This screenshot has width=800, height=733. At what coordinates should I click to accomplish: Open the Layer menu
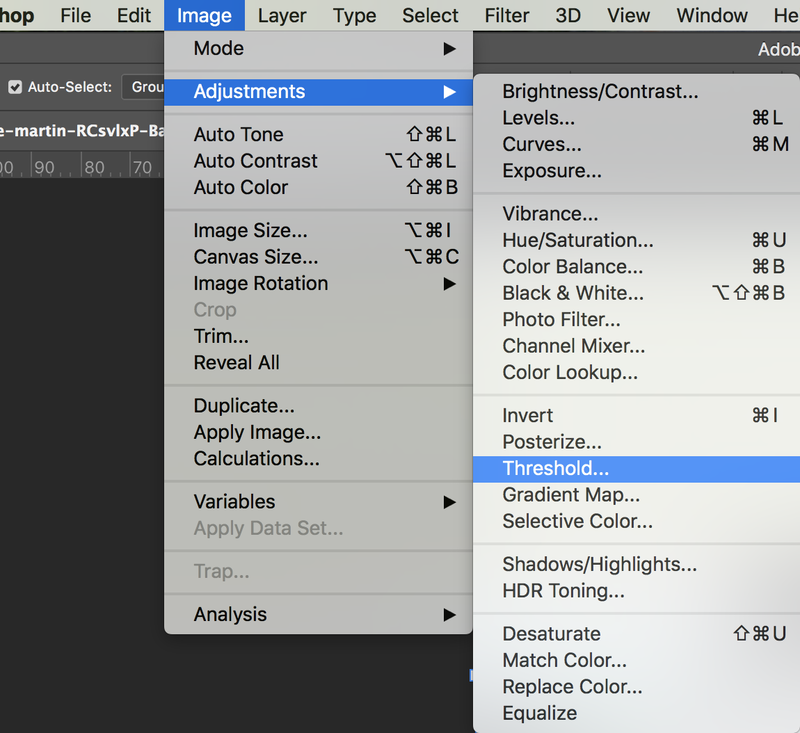click(x=282, y=16)
